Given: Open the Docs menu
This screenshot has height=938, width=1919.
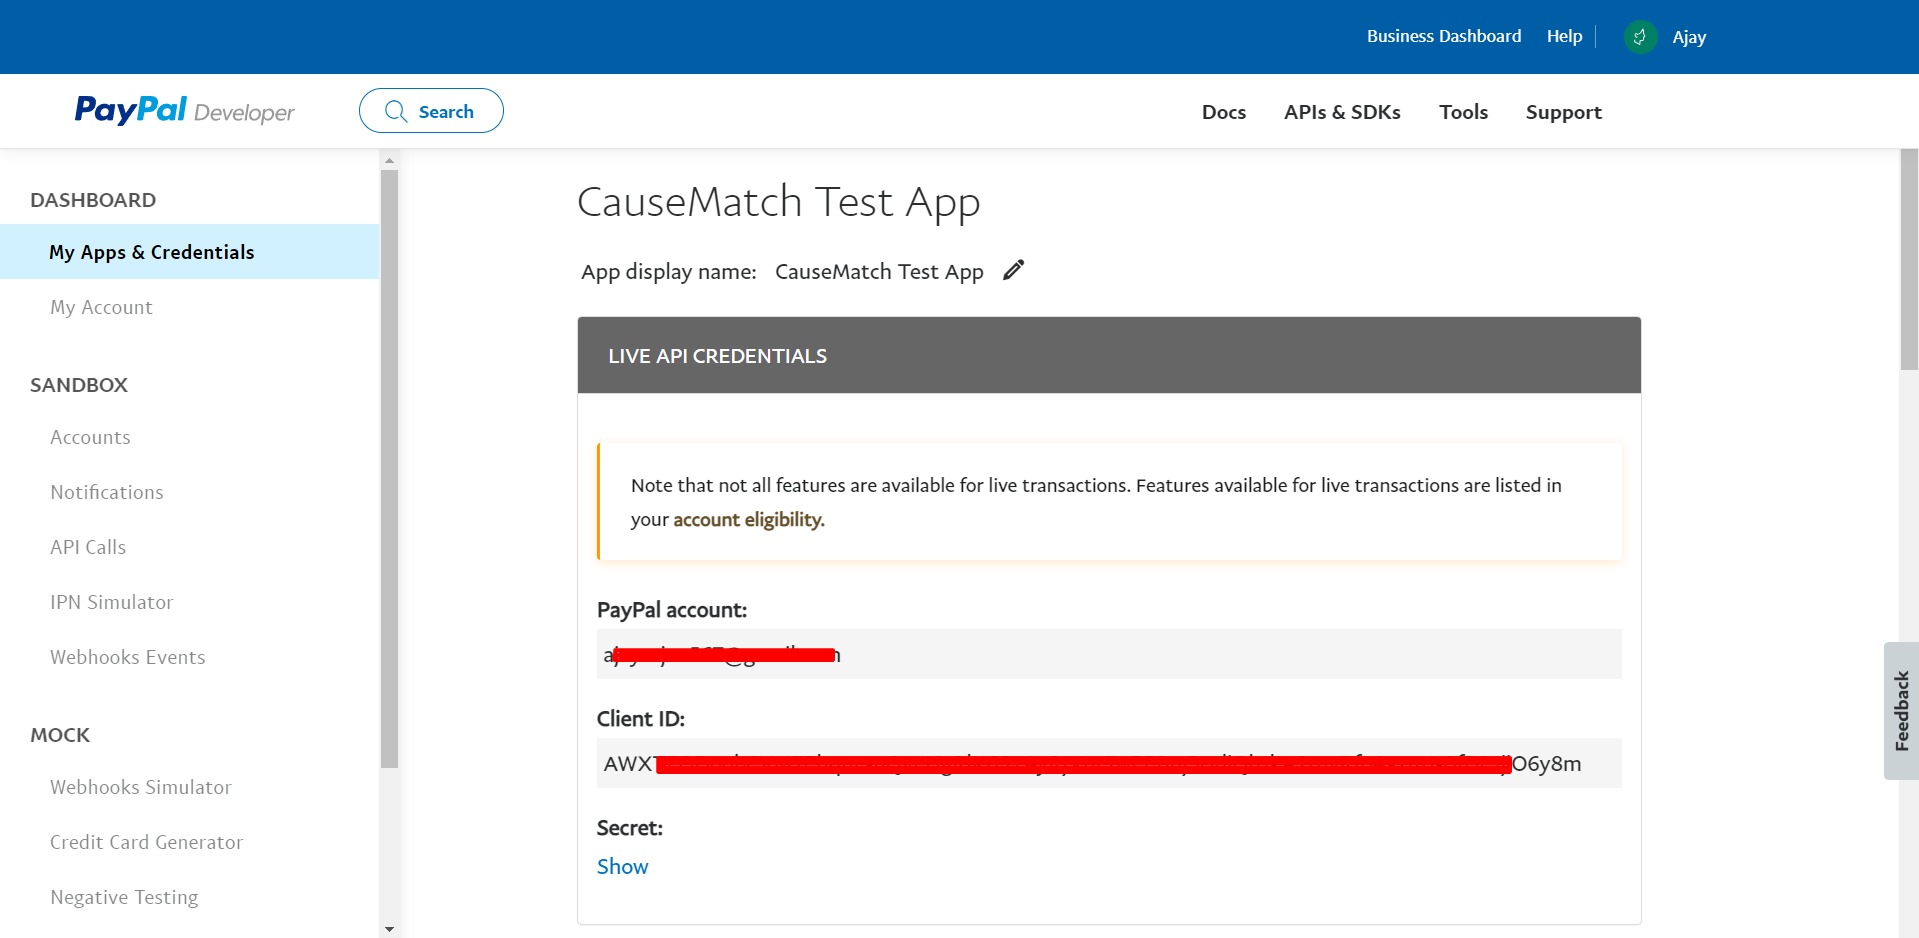Looking at the screenshot, I should pyautogui.click(x=1224, y=112).
